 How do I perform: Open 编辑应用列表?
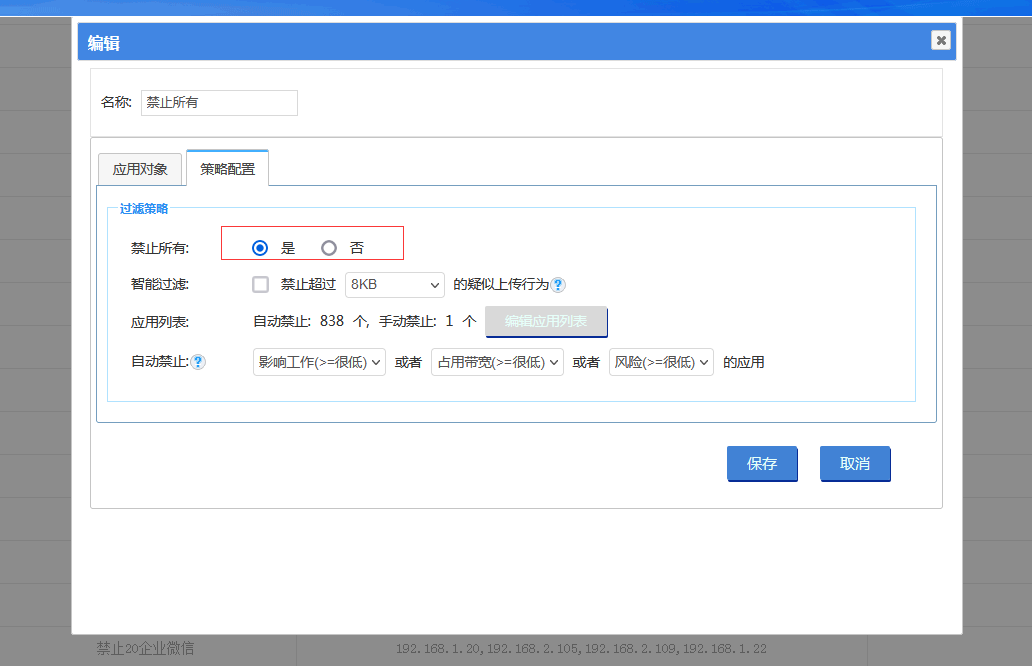coord(546,322)
